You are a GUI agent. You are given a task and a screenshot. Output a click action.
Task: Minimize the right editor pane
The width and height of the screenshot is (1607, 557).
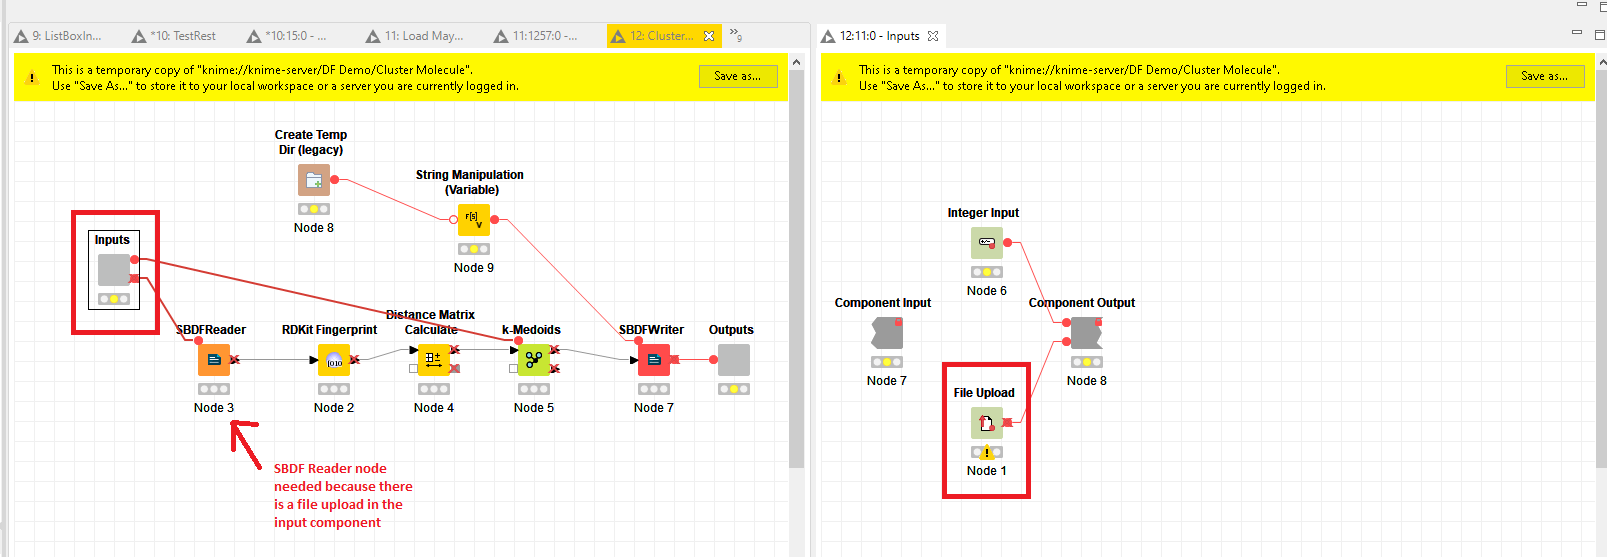pyautogui.click(x=1577, y=33)
